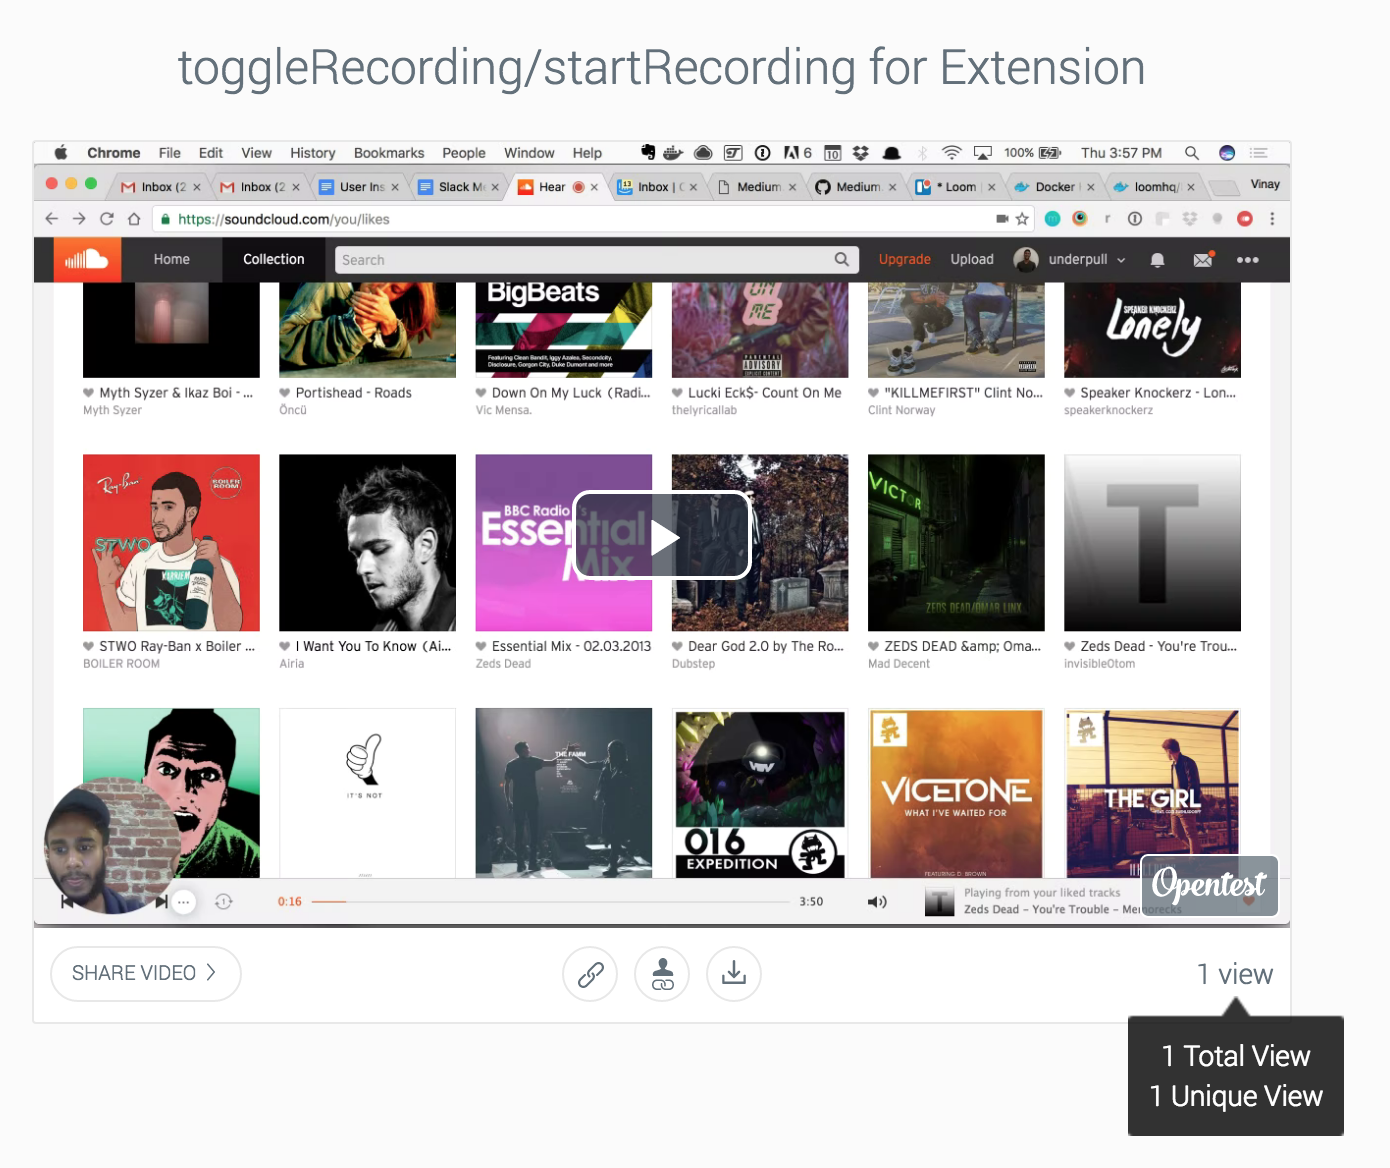The height and width of the screenshot is (1168, 1390).
Task: Copy the video link with the chain icon
Action: [x=590, y=974]
